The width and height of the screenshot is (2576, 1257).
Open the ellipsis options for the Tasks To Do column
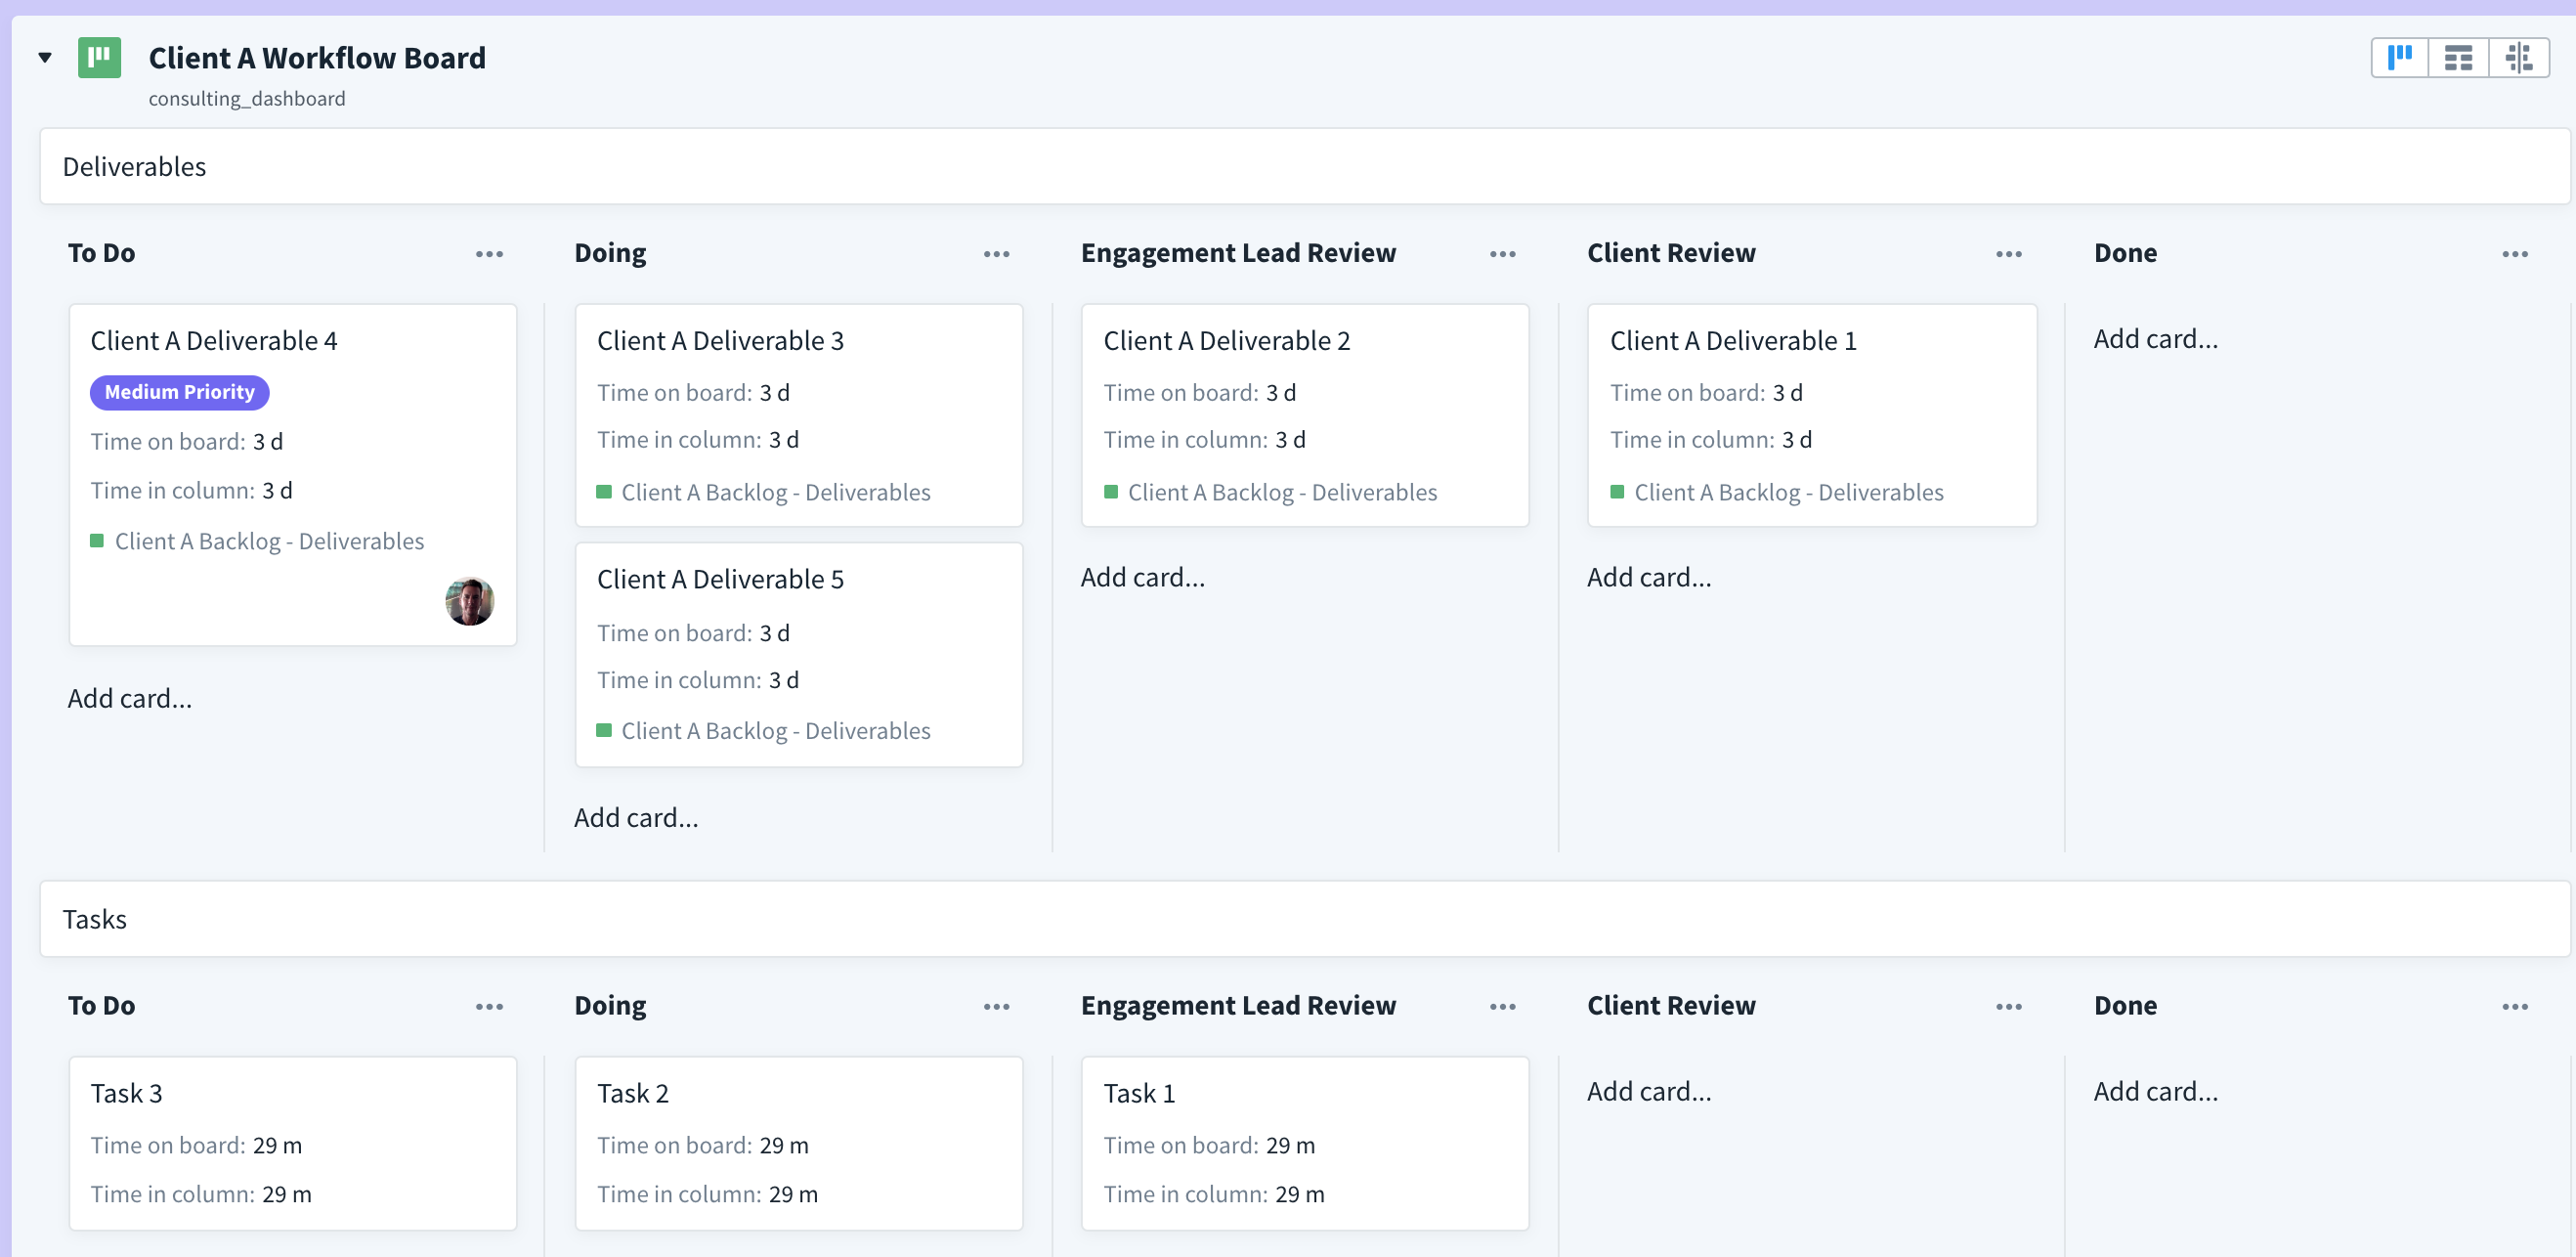489,1006
